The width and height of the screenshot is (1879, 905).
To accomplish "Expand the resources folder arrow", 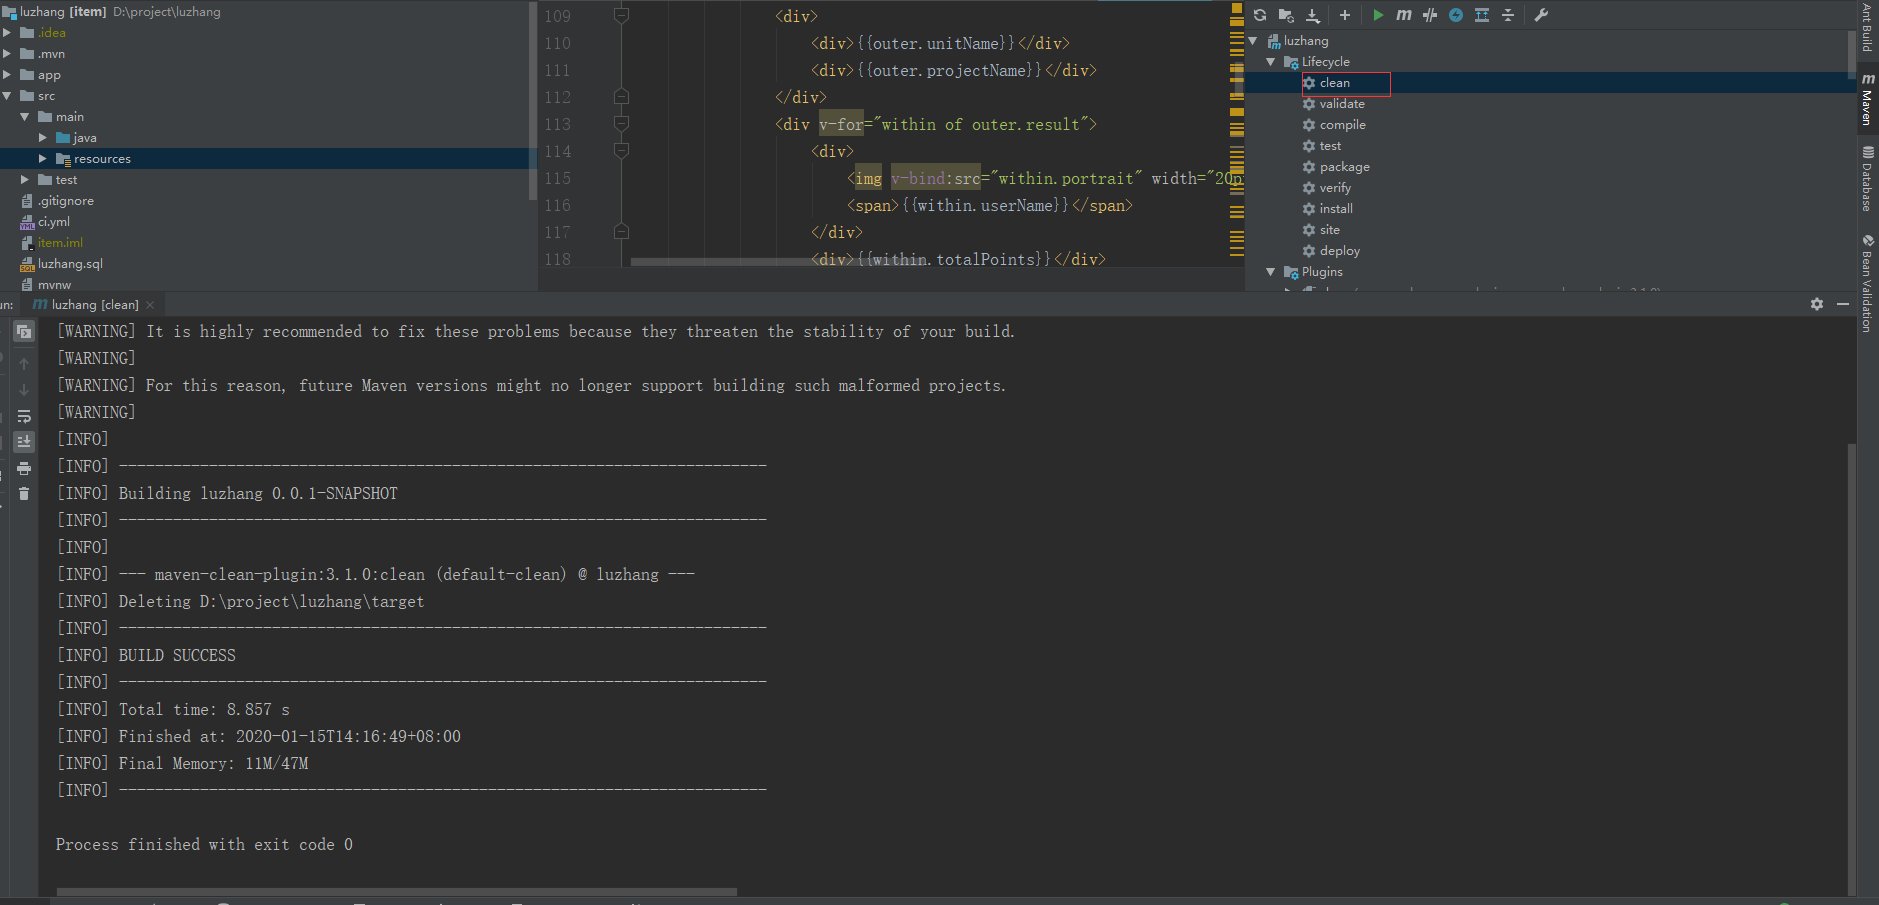I will coord(43,159).
